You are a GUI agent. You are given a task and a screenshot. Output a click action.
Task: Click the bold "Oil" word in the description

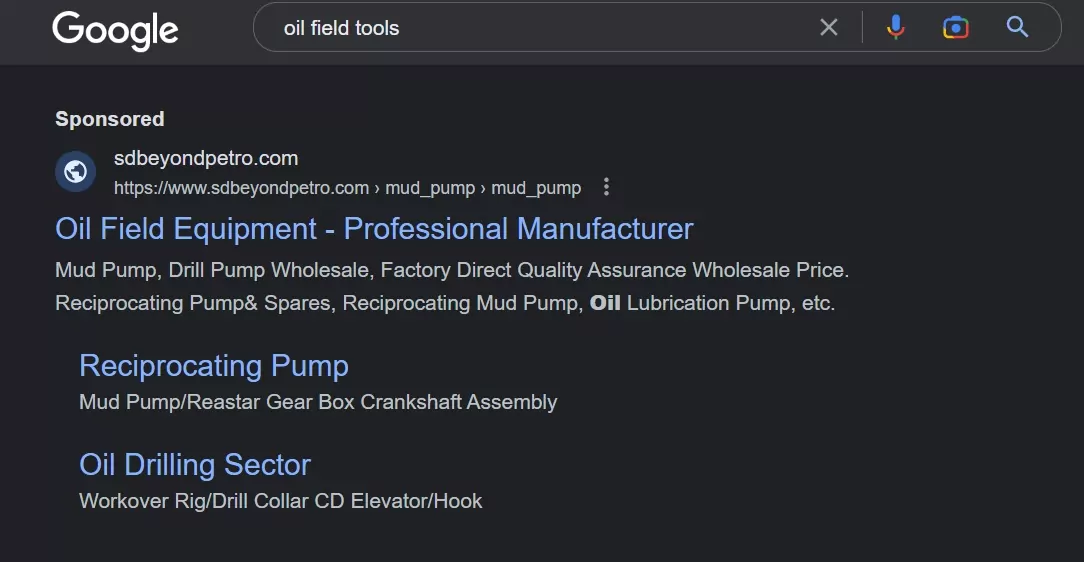pos(605,303)
